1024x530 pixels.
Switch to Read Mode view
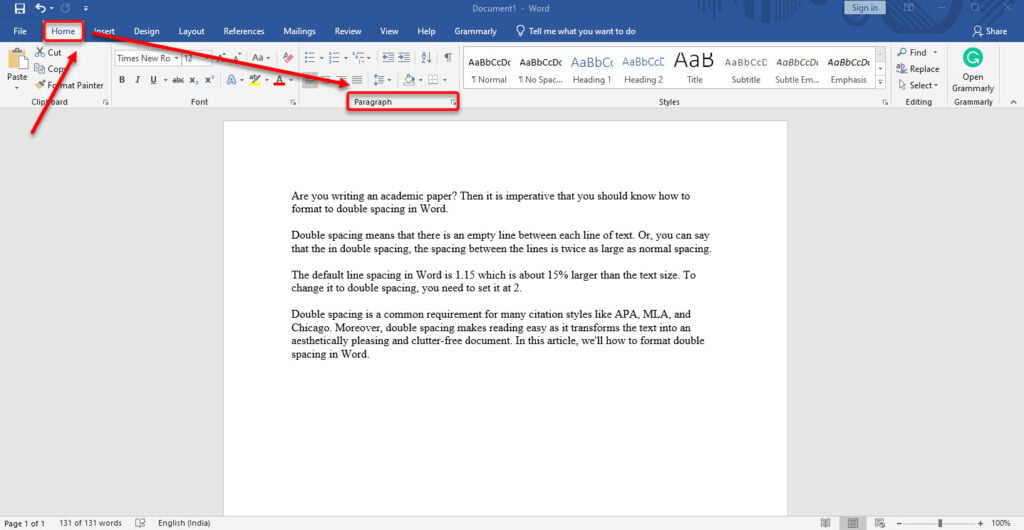pyautogui.click(x=825, y=523)
